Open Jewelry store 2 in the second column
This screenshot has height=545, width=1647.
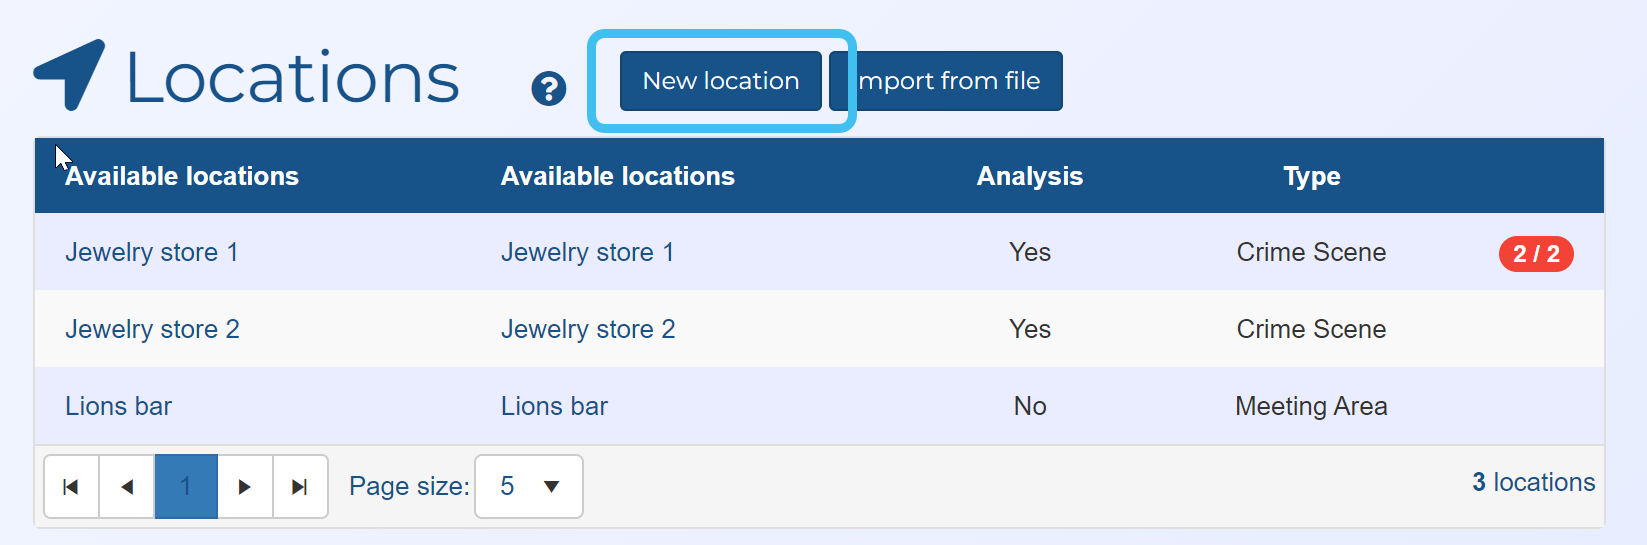588,329
